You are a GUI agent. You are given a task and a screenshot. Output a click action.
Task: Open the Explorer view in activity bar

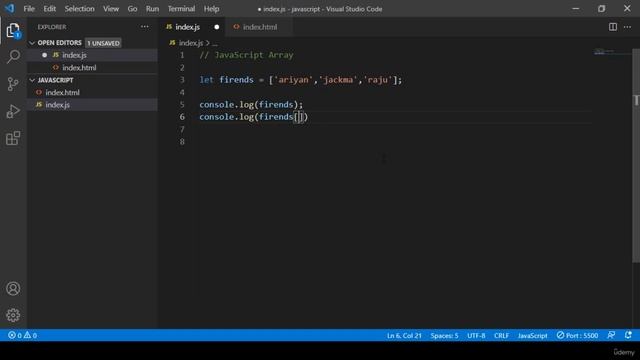13,30
